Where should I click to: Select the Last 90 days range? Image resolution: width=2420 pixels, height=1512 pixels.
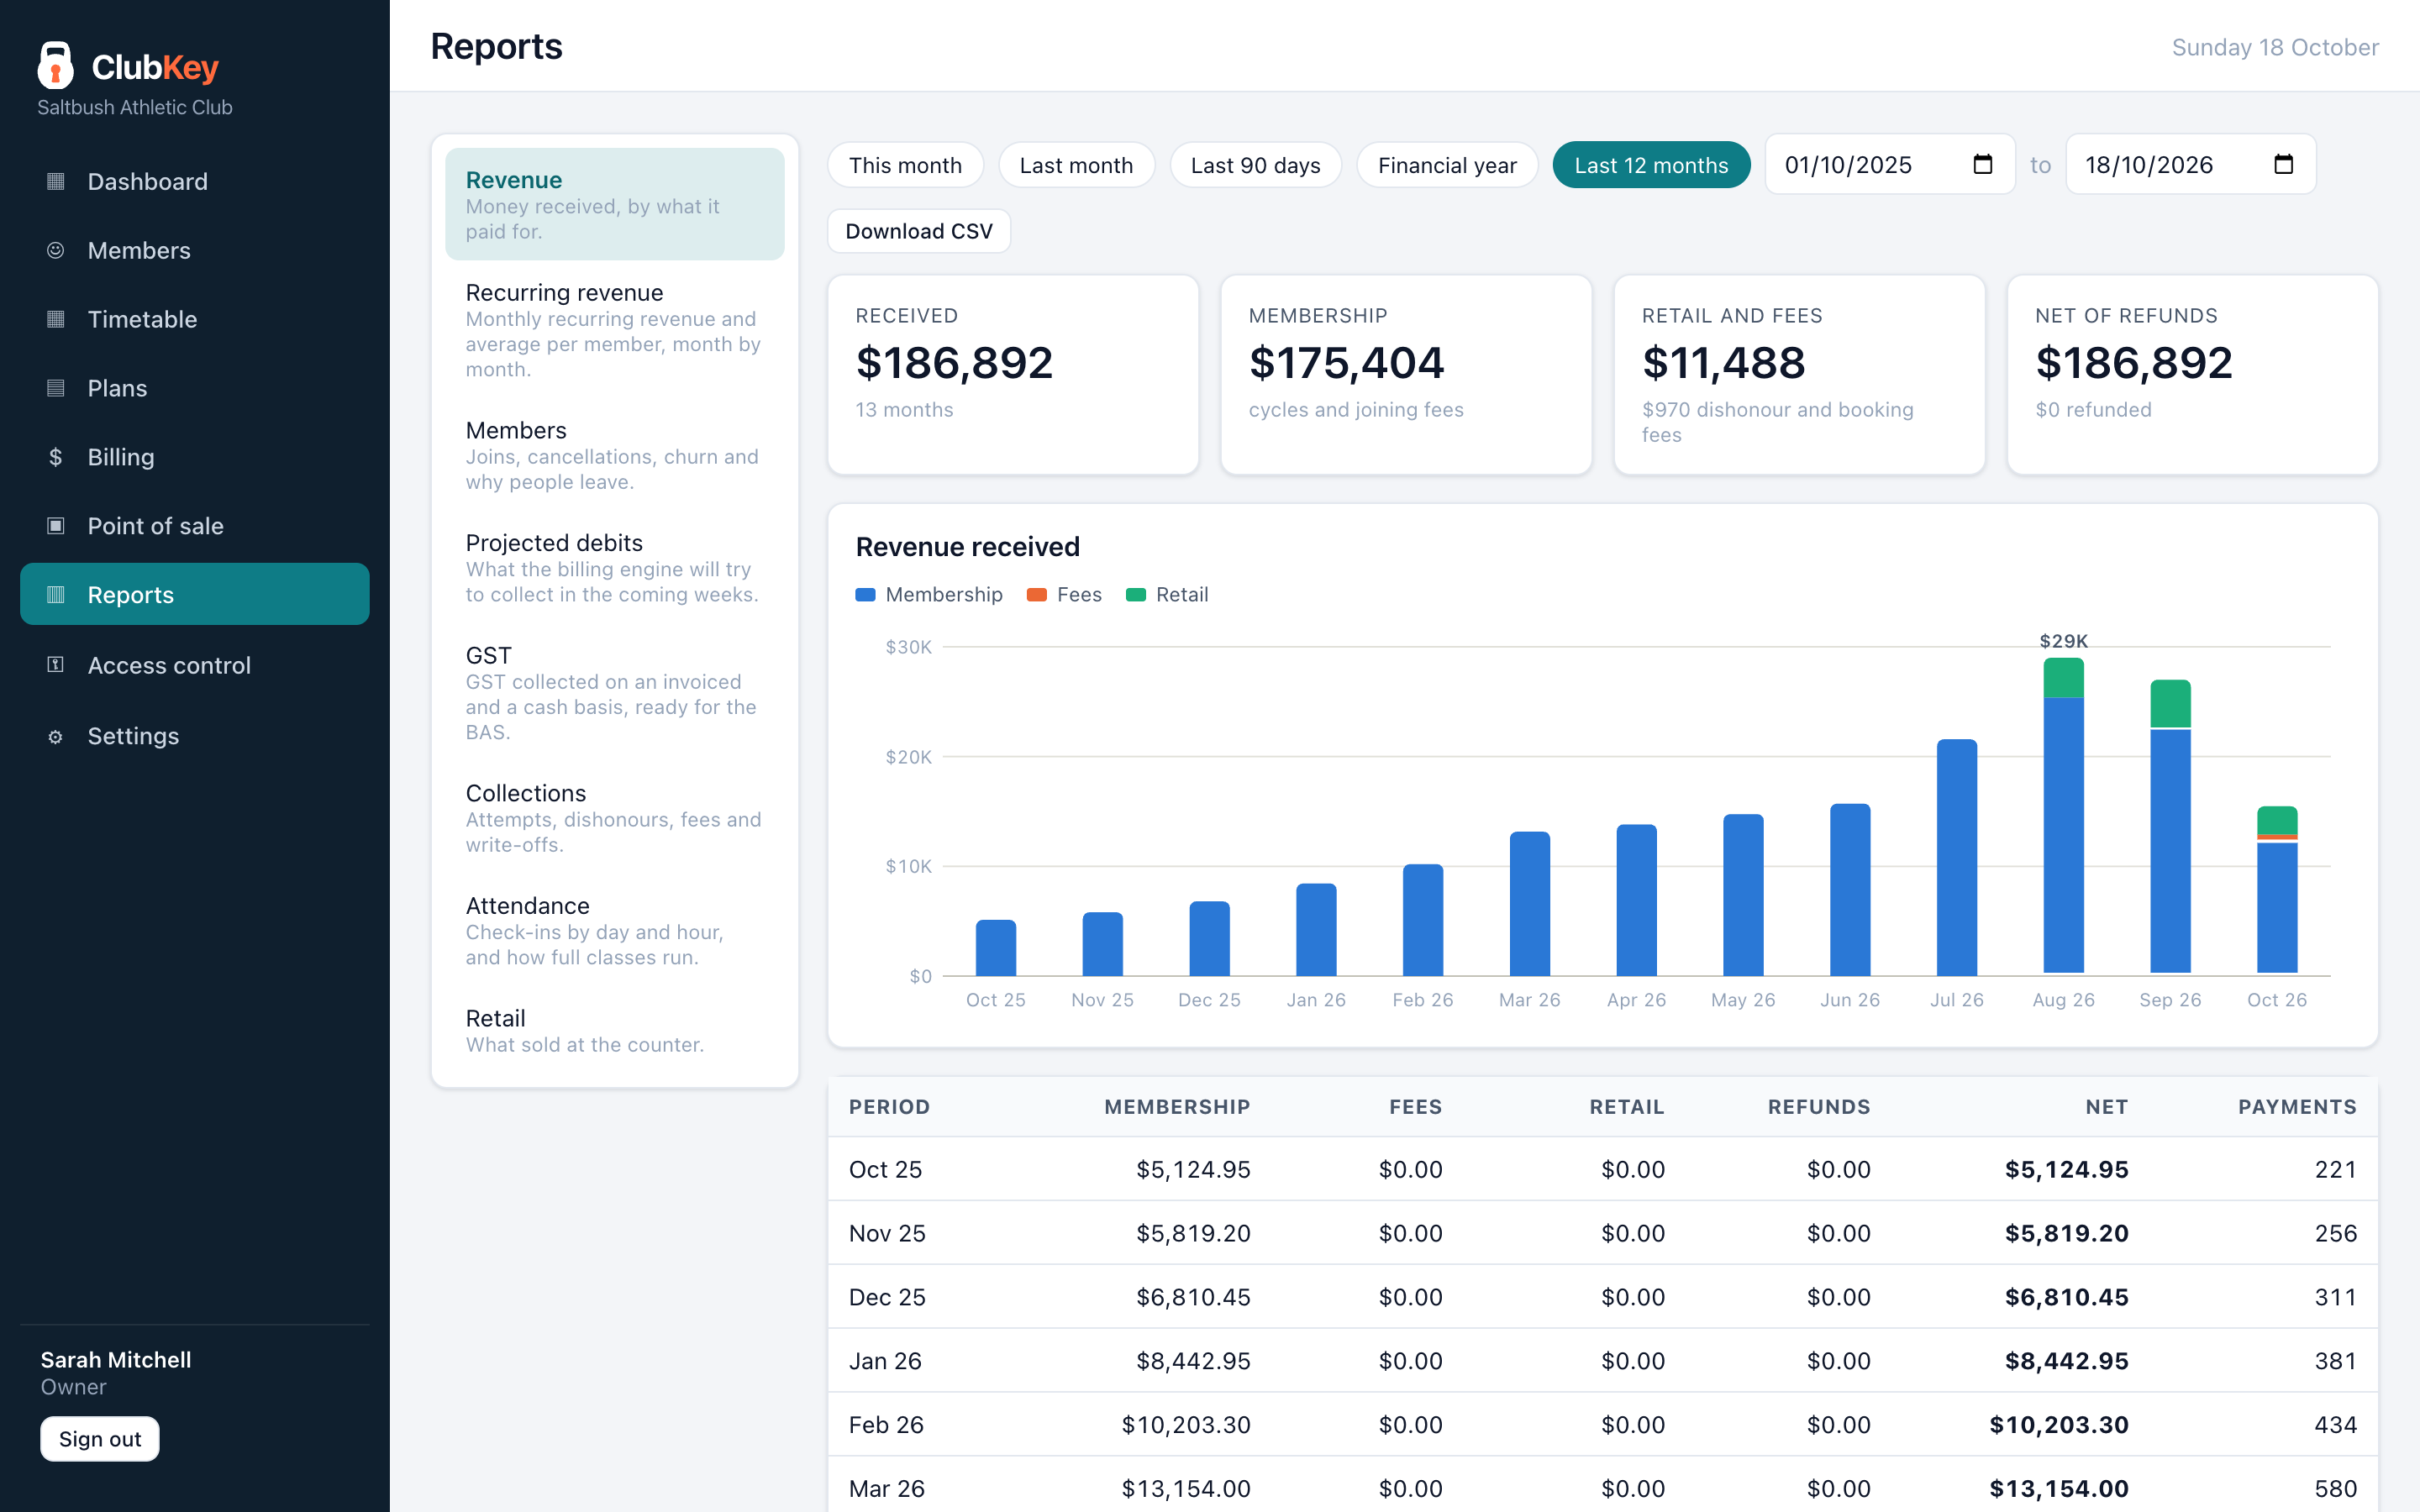point(1255,165)
